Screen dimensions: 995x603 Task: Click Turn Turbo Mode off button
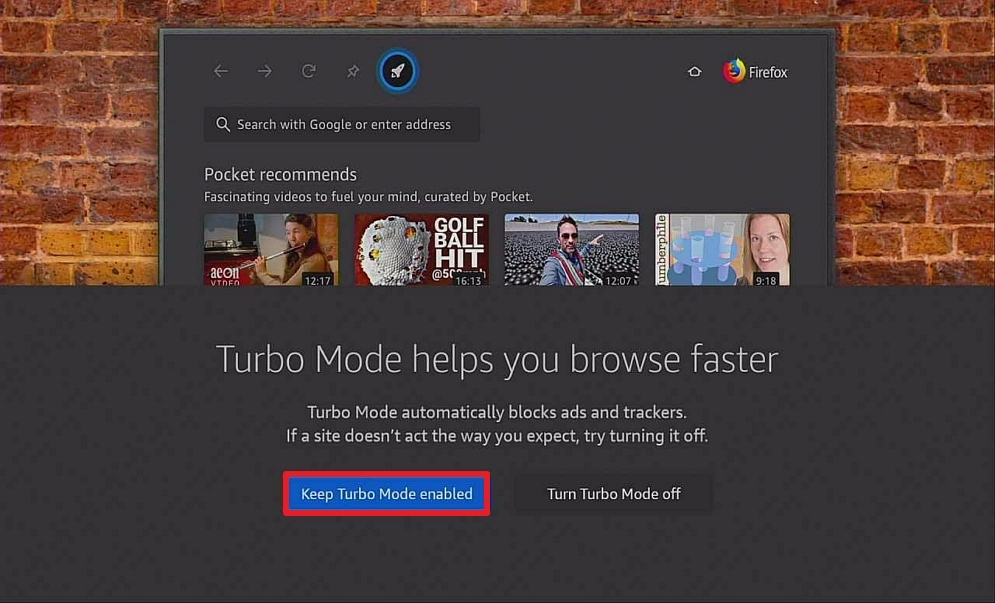coord(614,494)
